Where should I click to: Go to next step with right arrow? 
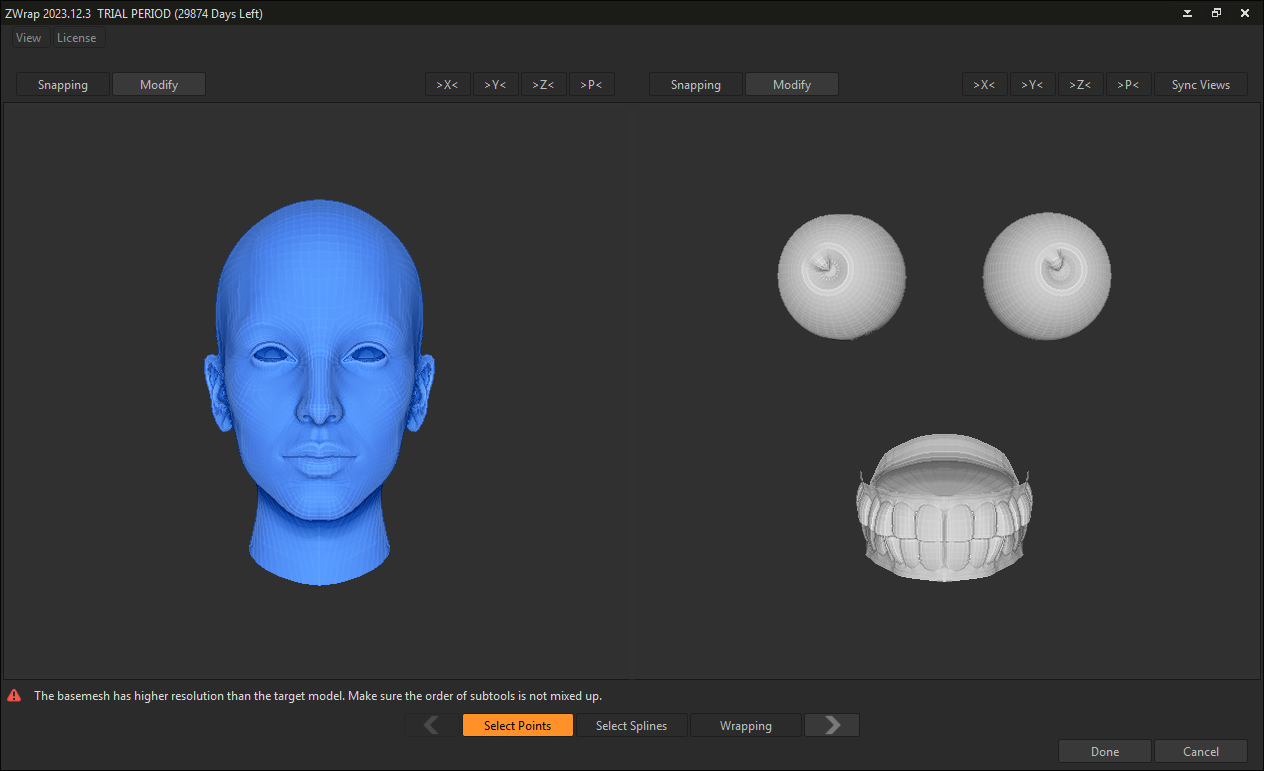(x=832, y=725)
